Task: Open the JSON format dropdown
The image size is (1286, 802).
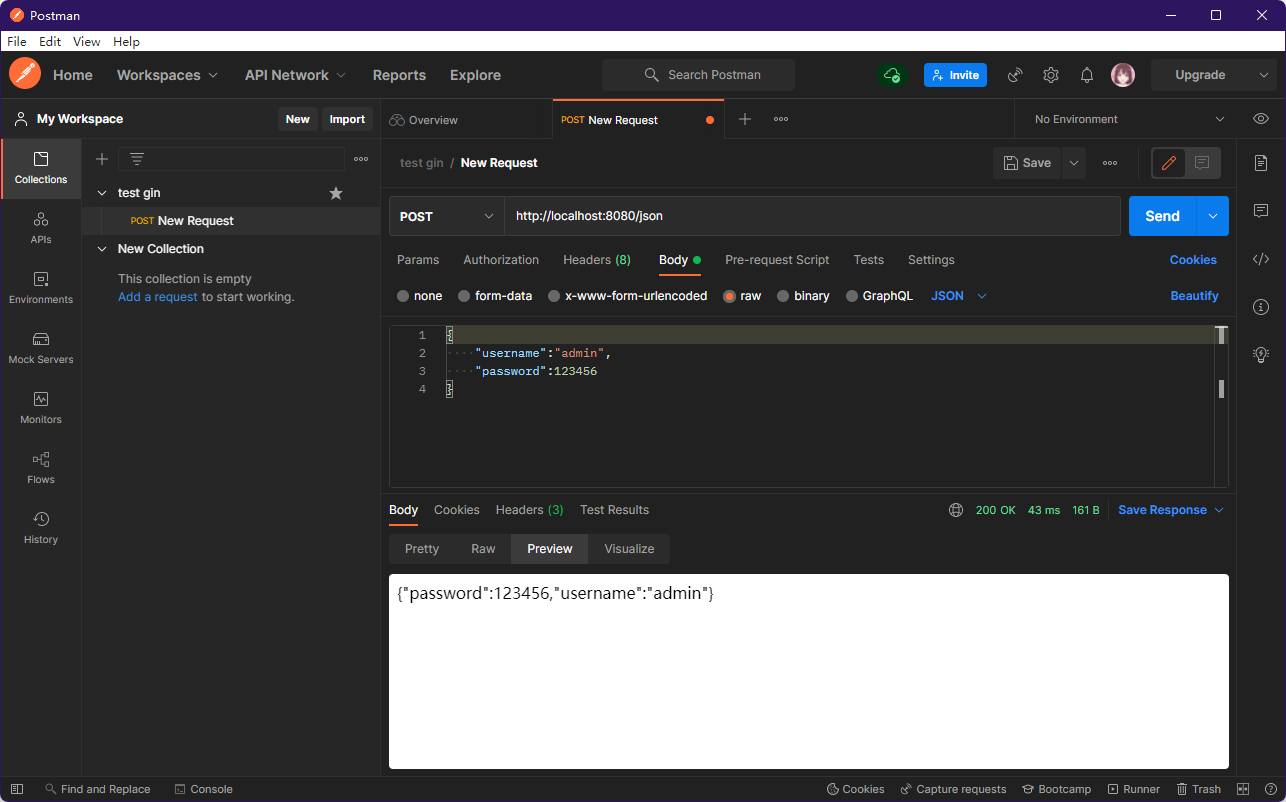Action: (x=959, y=296)
